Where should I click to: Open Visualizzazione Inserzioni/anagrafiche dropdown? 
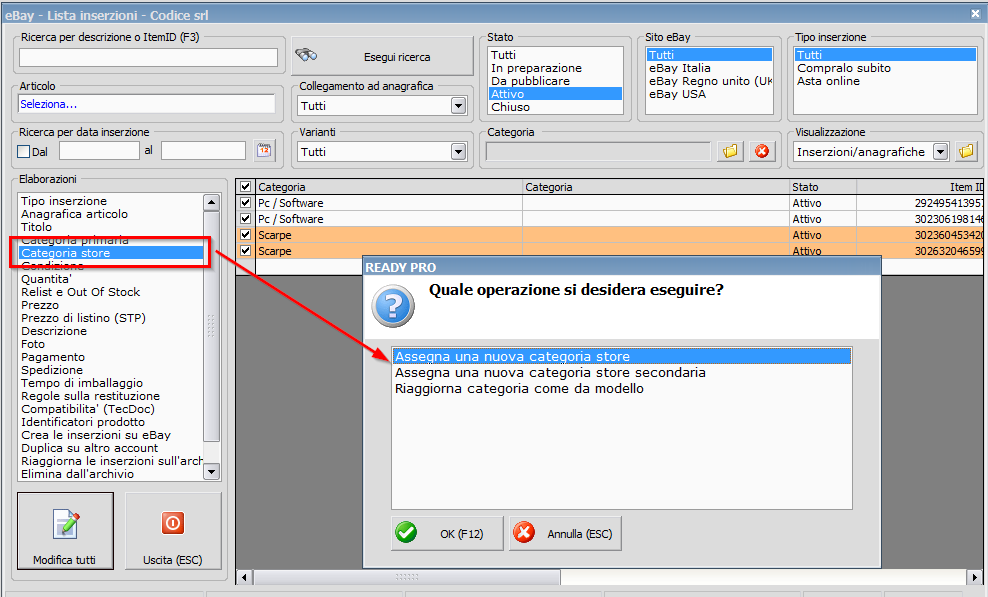point(940,152)
